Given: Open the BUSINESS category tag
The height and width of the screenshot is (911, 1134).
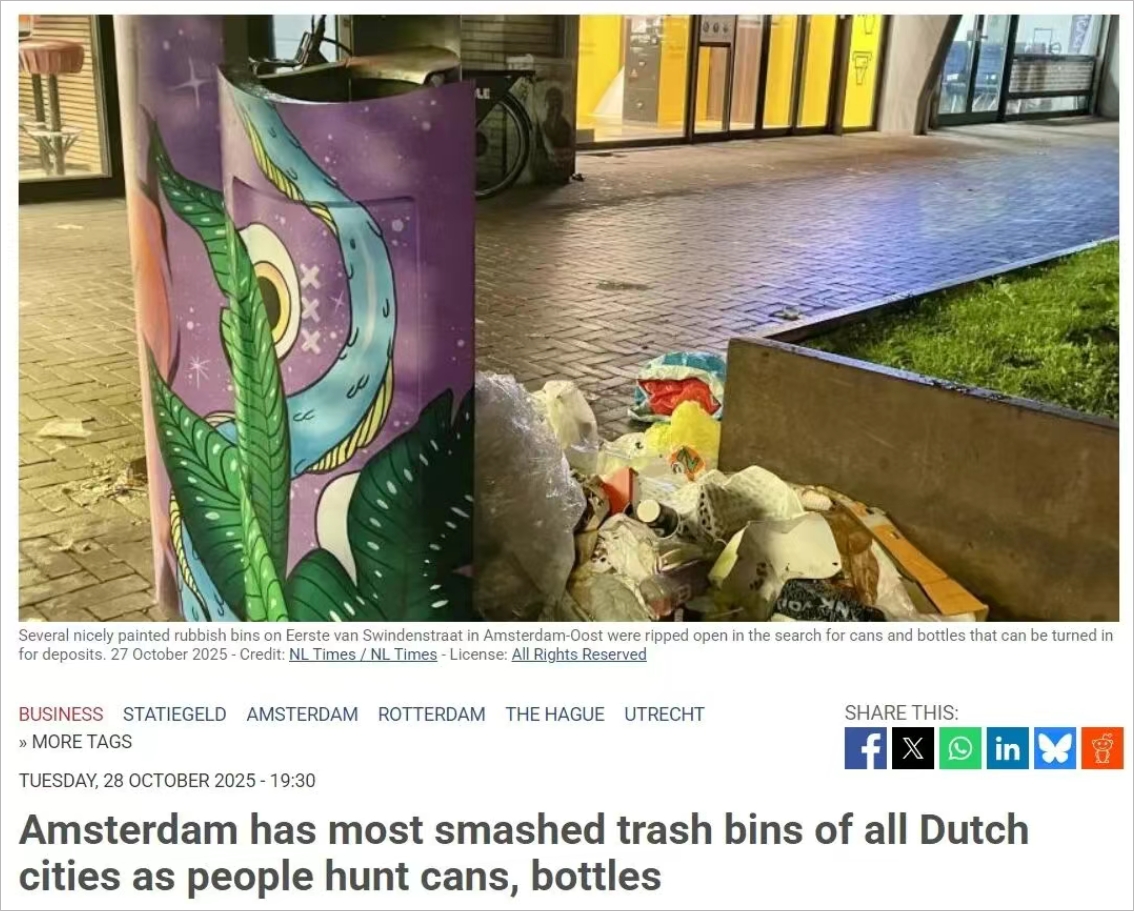Looking at the screenshot, I should click(61, 714).
